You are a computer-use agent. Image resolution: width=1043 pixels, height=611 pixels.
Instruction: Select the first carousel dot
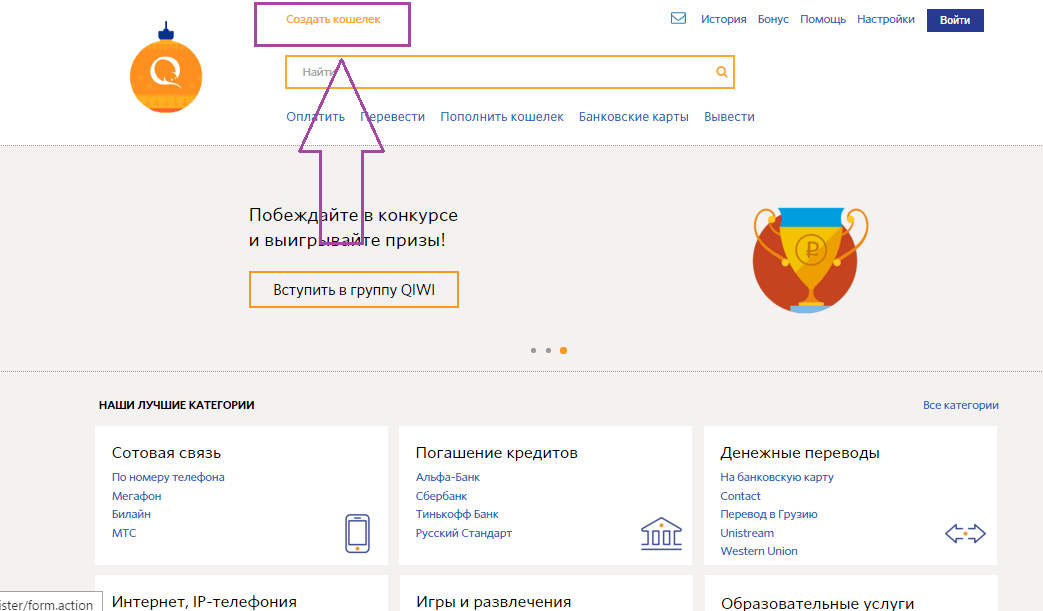[x=533, y=350]
